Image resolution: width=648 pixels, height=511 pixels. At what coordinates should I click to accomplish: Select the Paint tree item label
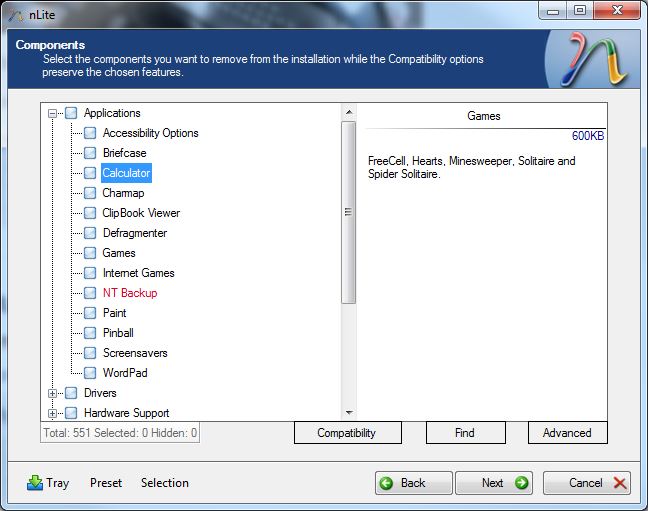[x=114, y=313]
